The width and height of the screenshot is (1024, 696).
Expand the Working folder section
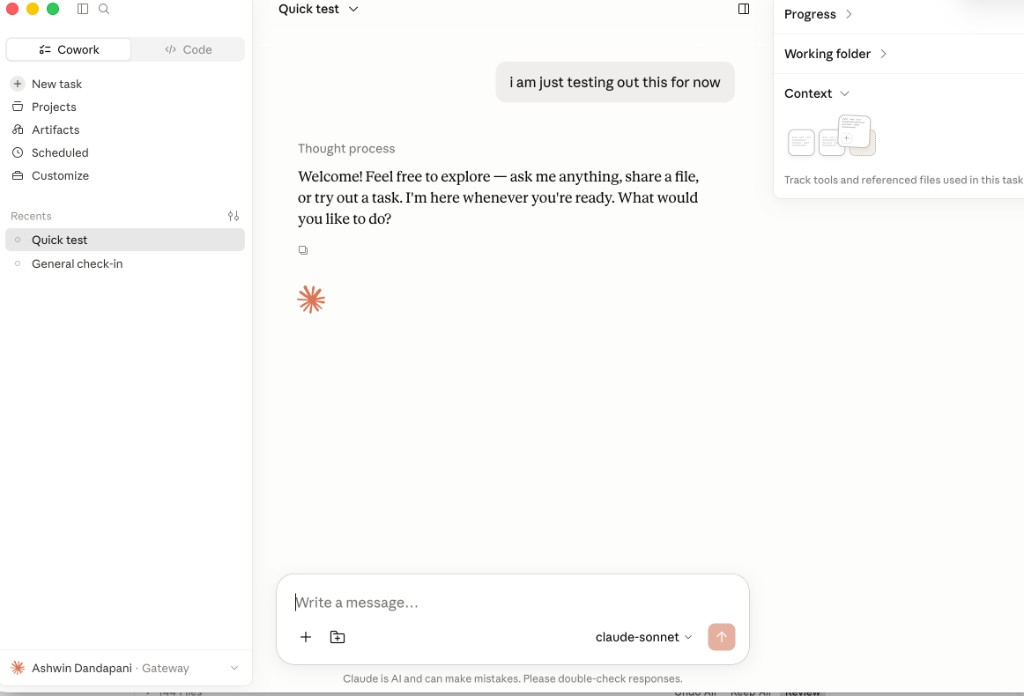(835, 54)
